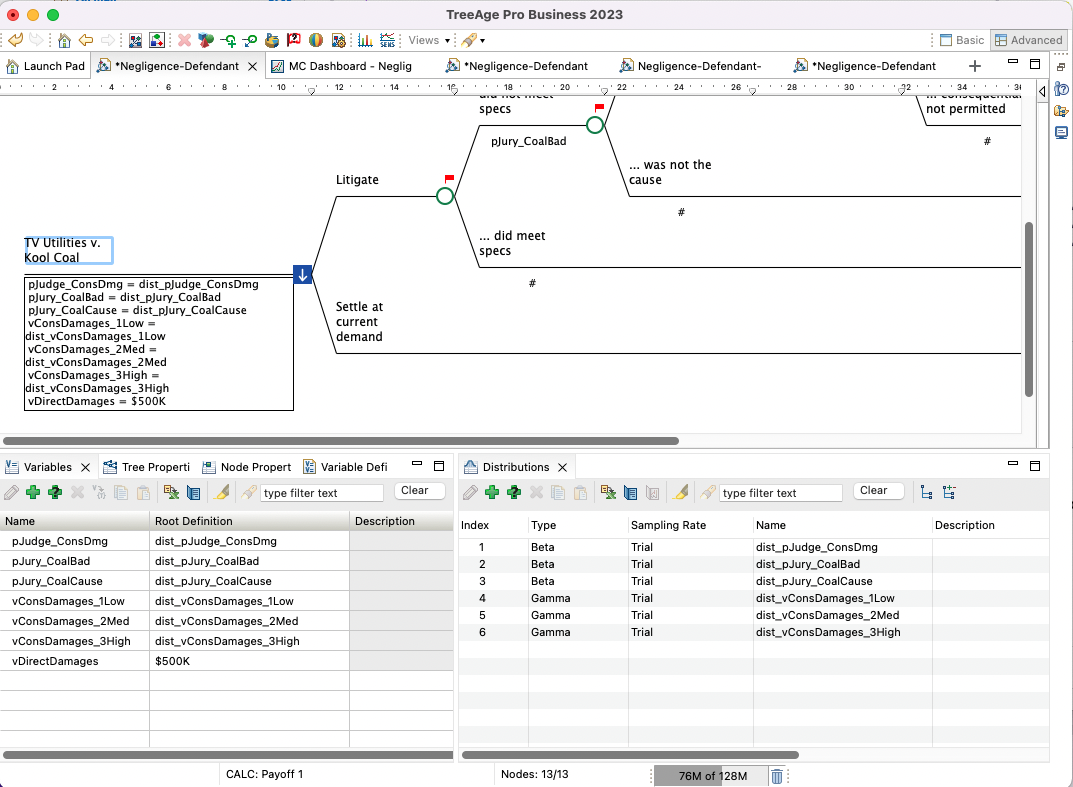Open the Launch Pad tab

(x=45, y=66)
